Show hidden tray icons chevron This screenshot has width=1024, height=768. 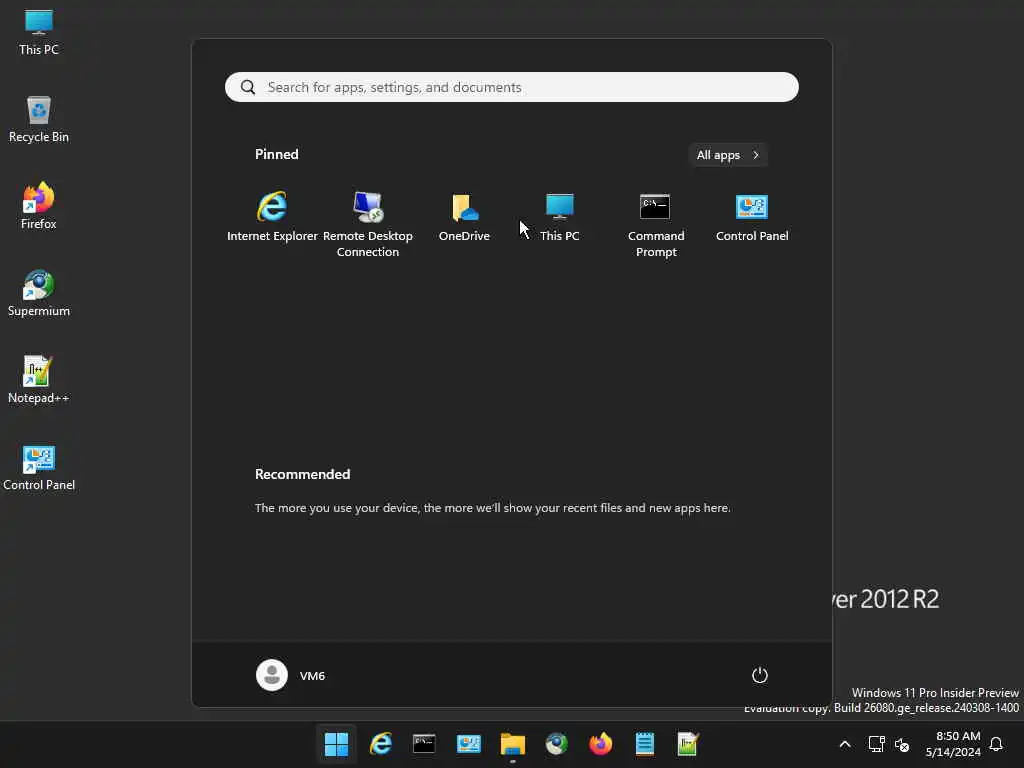click(844, 744)
